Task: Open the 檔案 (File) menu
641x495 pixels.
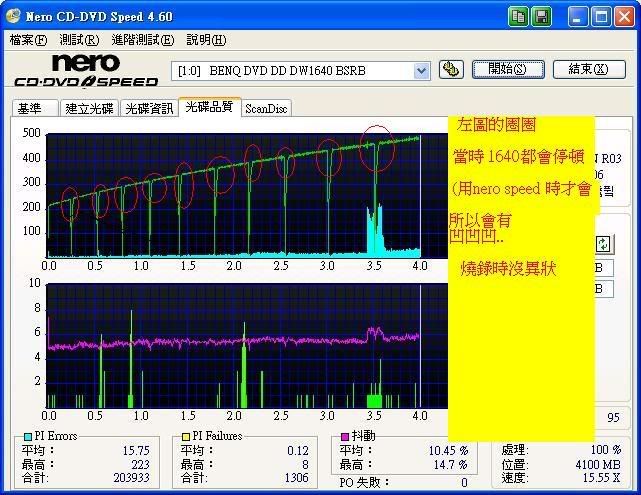Action: point(28,40)
